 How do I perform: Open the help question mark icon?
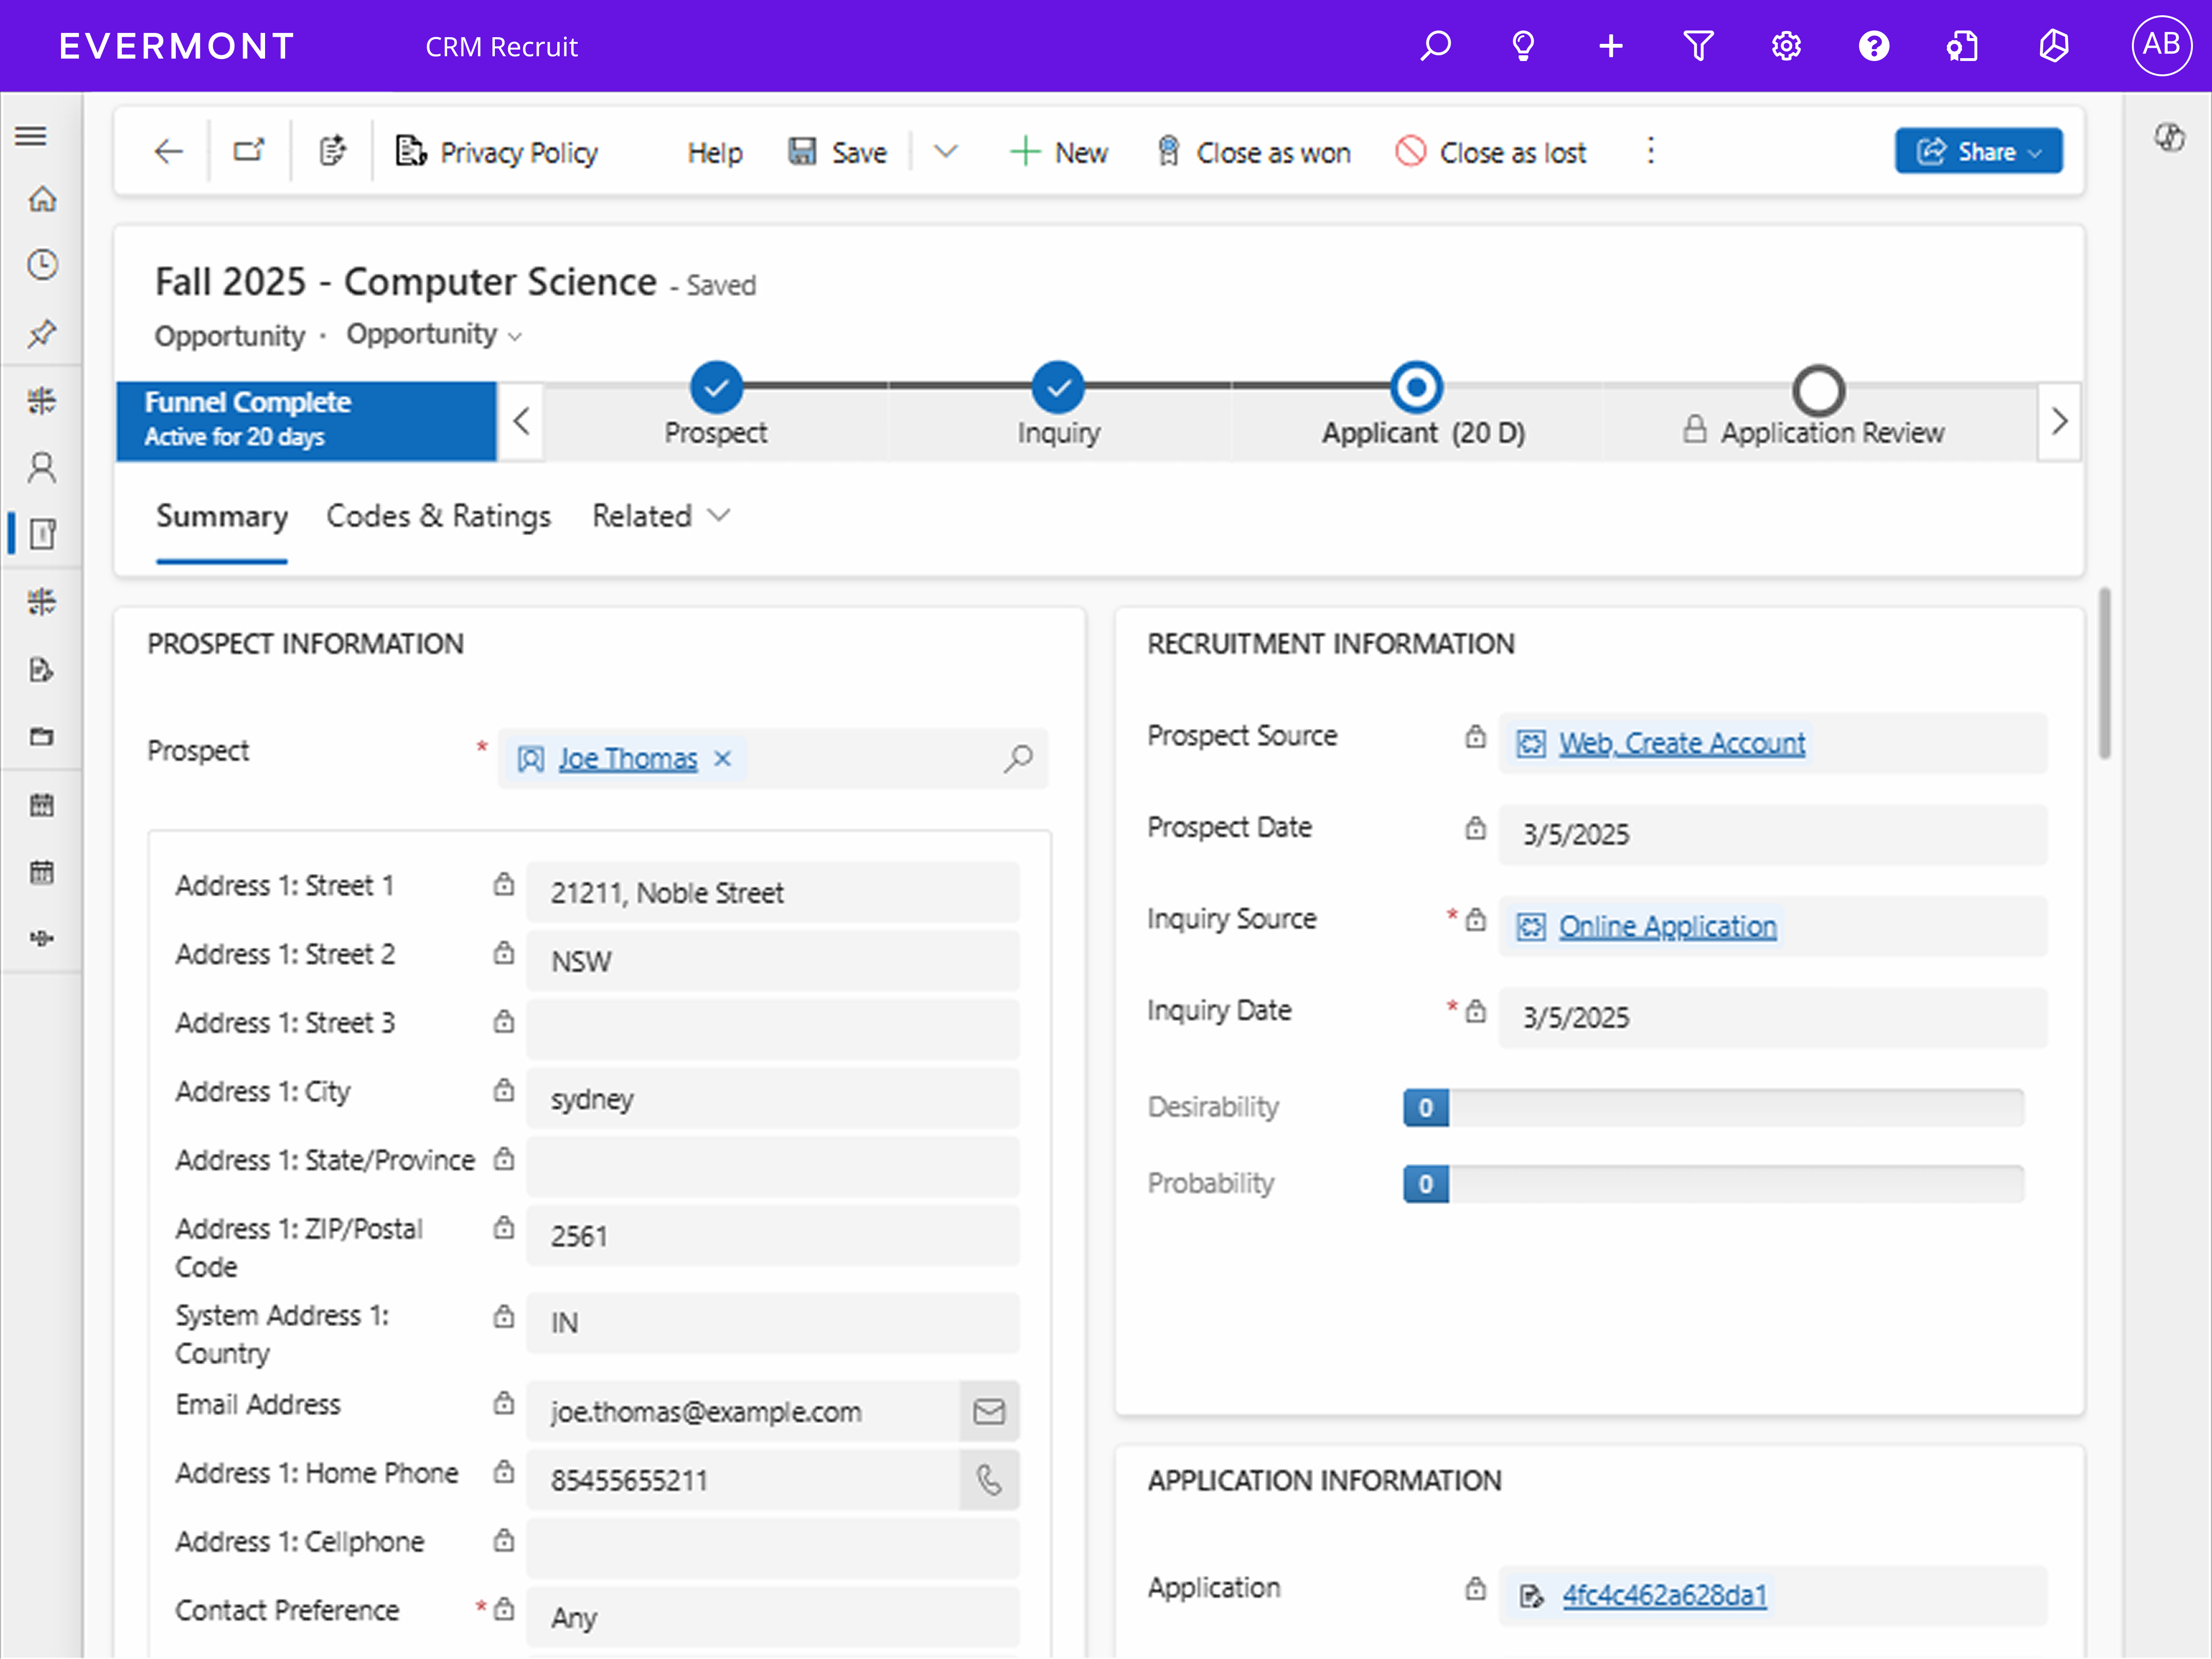pos(1874,46)
